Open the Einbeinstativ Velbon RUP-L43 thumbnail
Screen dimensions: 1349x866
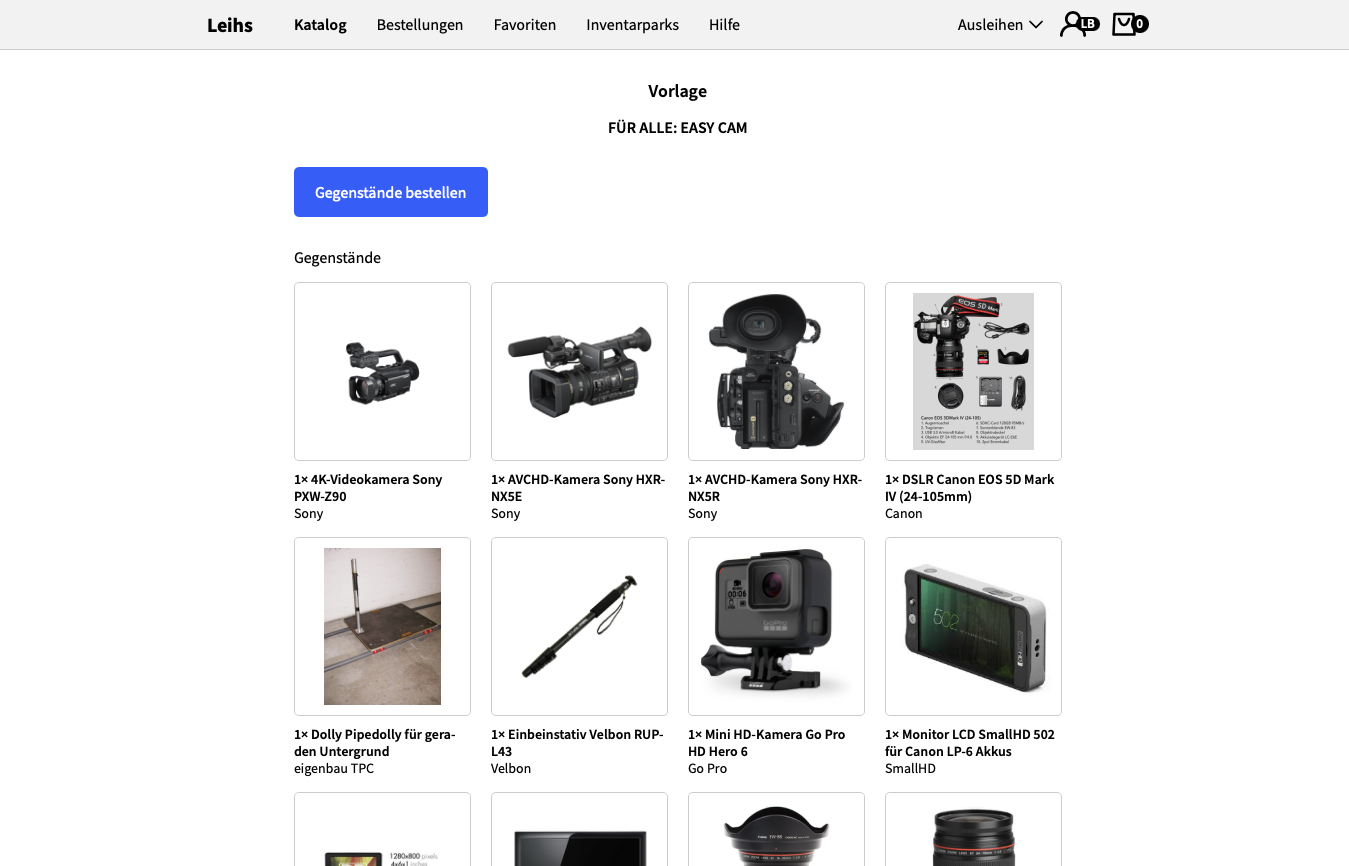pyautogui.click(x=579, y=626)
